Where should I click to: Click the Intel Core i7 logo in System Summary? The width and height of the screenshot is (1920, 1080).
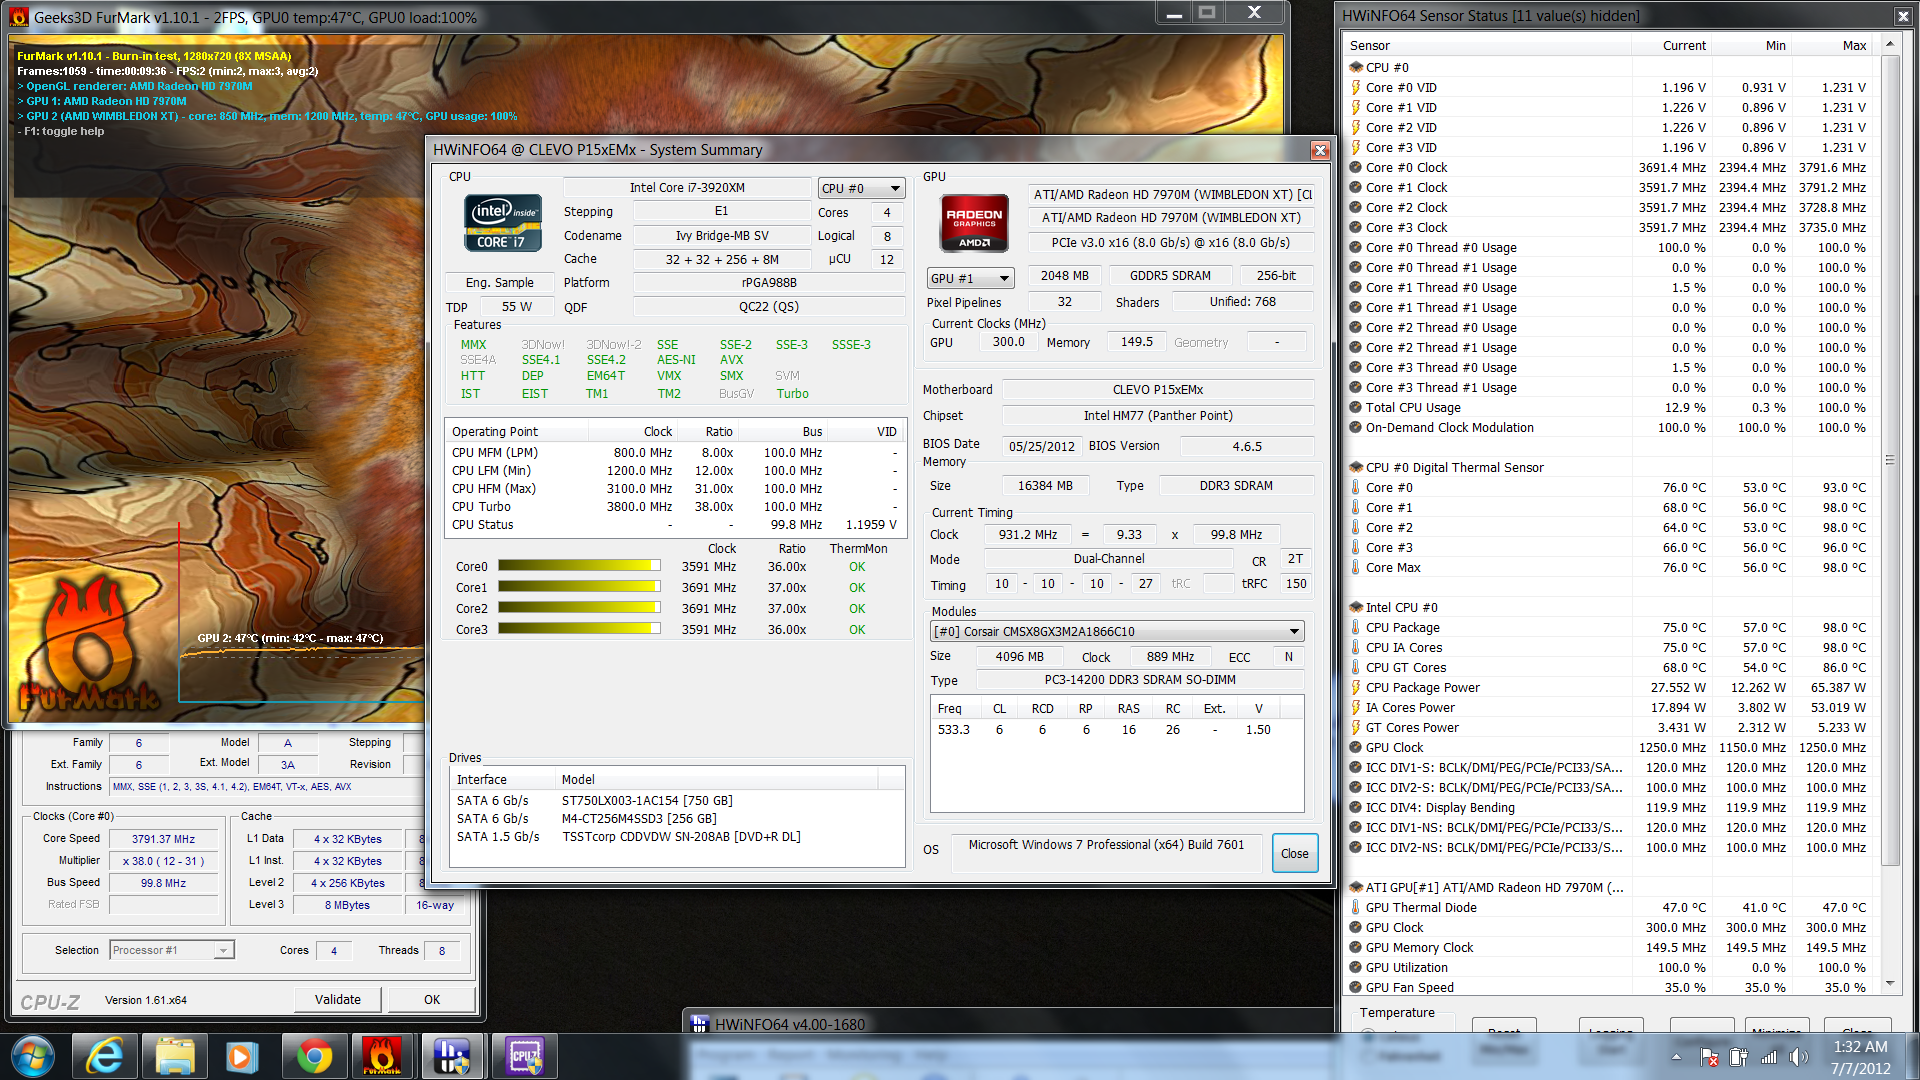point(503,222)
